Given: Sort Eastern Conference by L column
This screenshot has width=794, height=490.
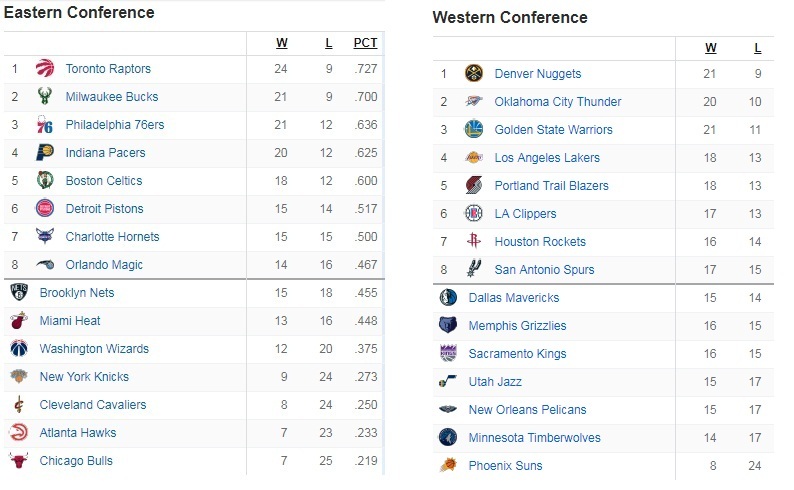Looking at the screenshot, I should click(329, 43).
